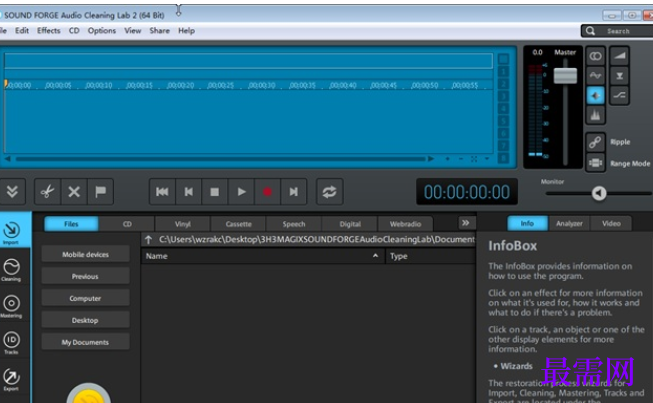Switch to the Speech tab
This screenshot has width=653, height=403.
294,224
